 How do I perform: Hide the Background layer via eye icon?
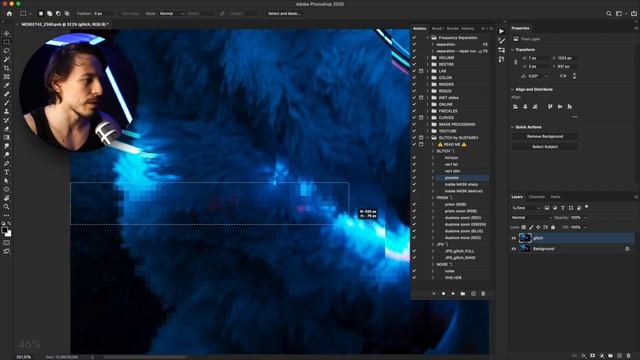click(x=514, y=249)
